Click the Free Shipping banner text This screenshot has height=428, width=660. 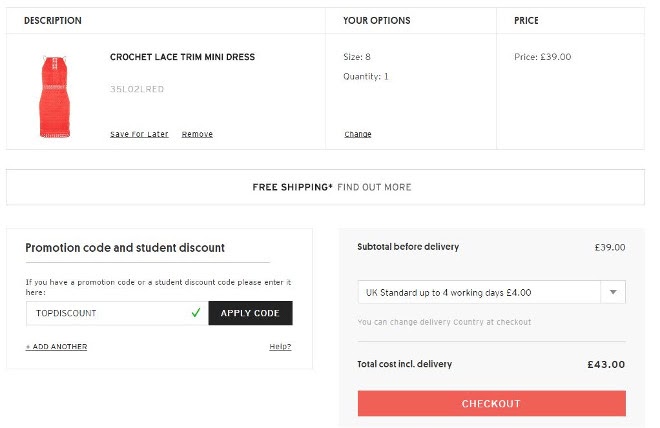pos(292,187)
